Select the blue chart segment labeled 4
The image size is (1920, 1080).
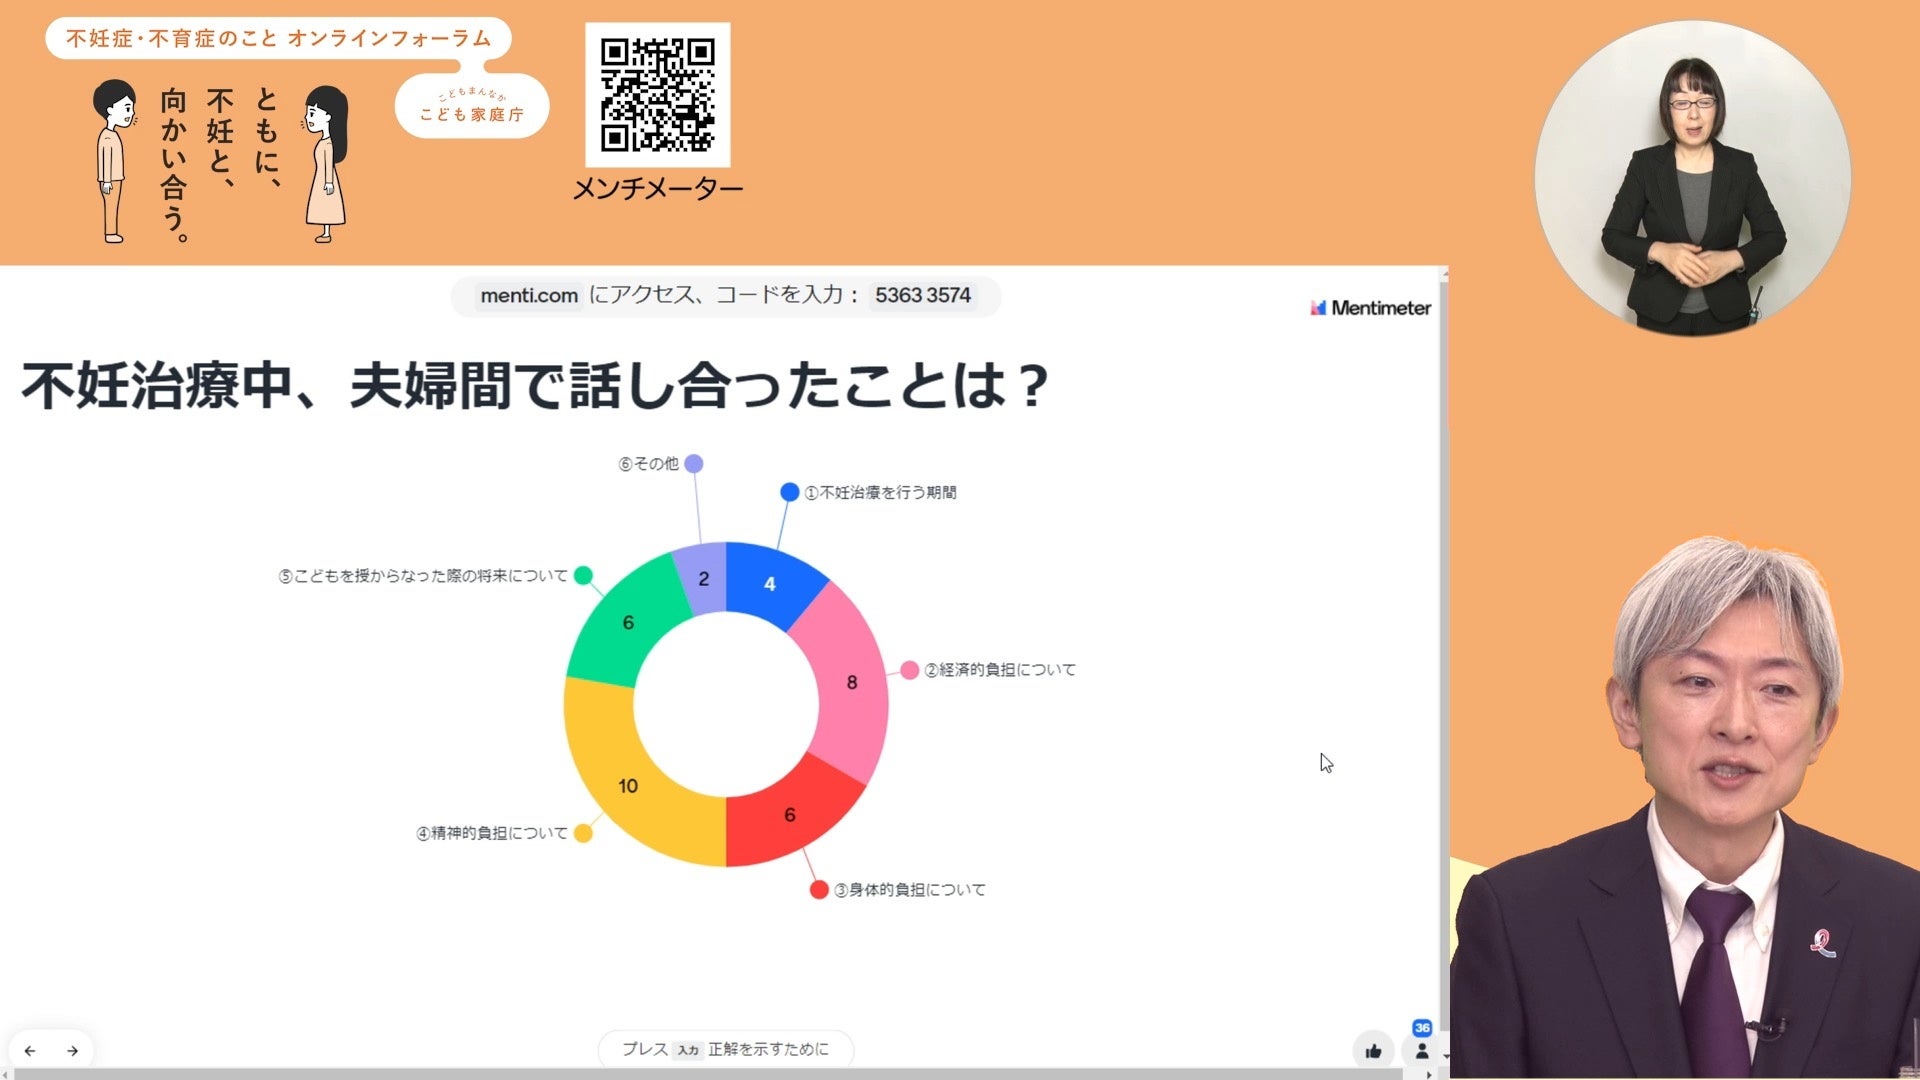770,583
